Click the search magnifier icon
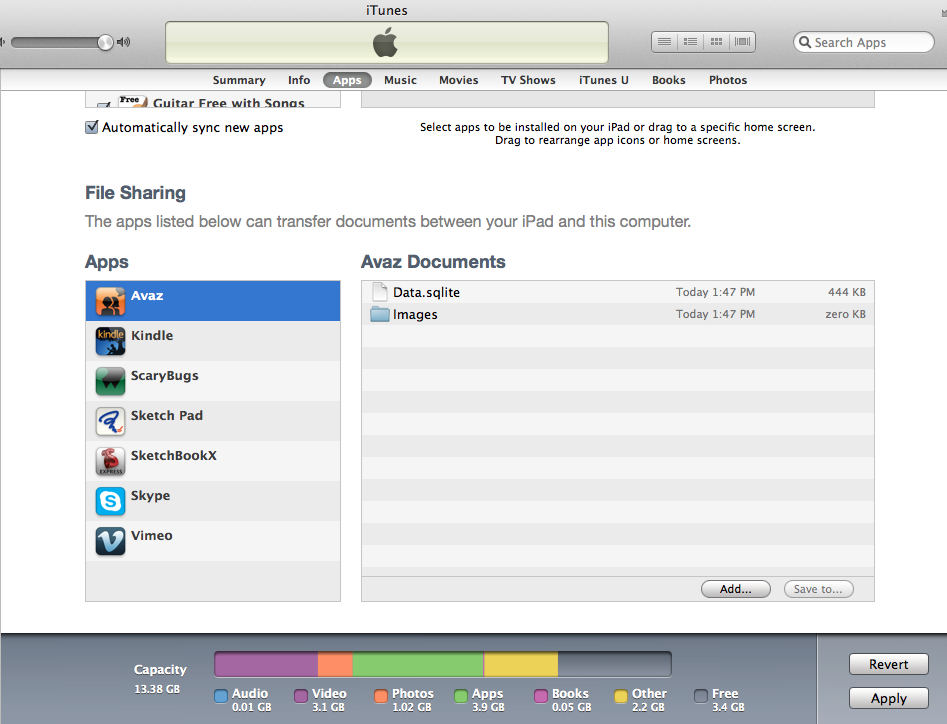Image resolution: width=947 pixels, height=724 pixels. tap(804, 42)
